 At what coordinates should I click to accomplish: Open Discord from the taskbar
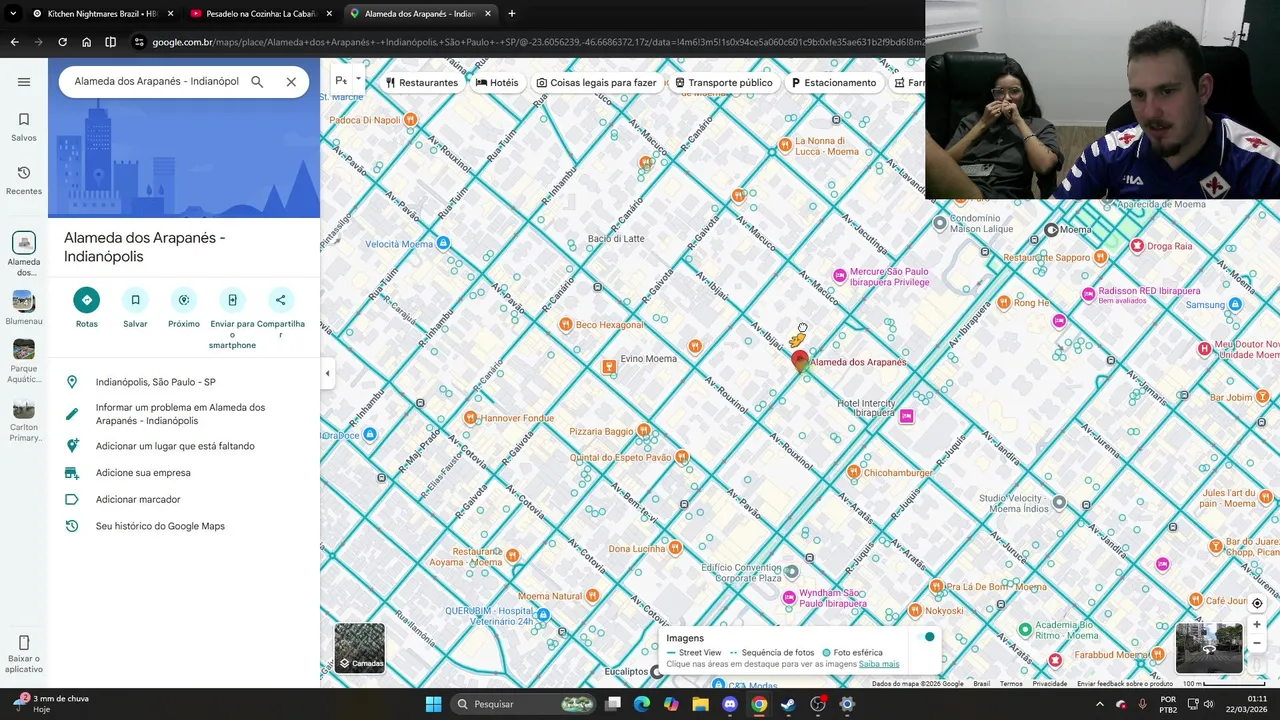730,704
